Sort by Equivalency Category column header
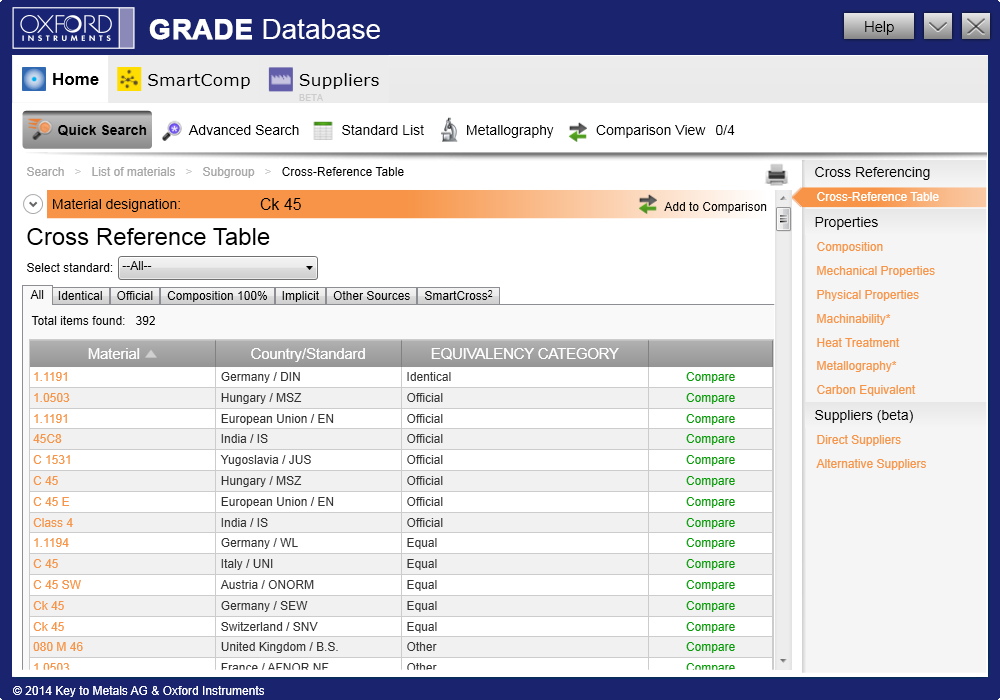The image size is (1000, 700). pyautogui.click(x=525, y=354)
